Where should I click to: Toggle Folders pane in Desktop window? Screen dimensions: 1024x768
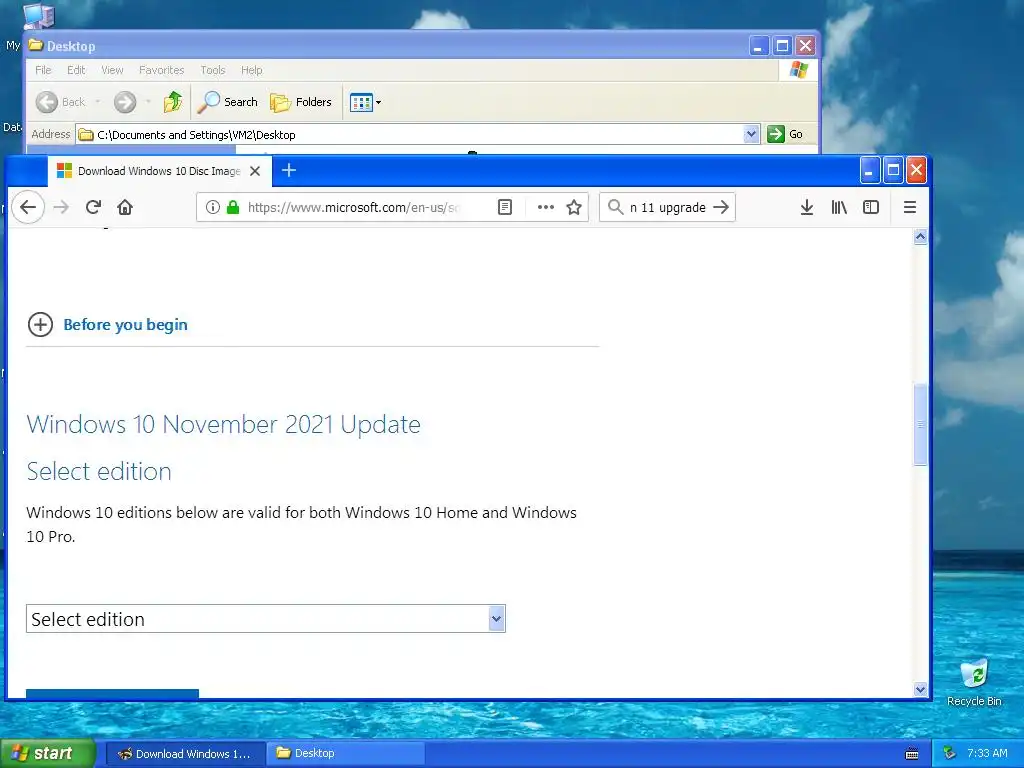click(x=301, y=102)
